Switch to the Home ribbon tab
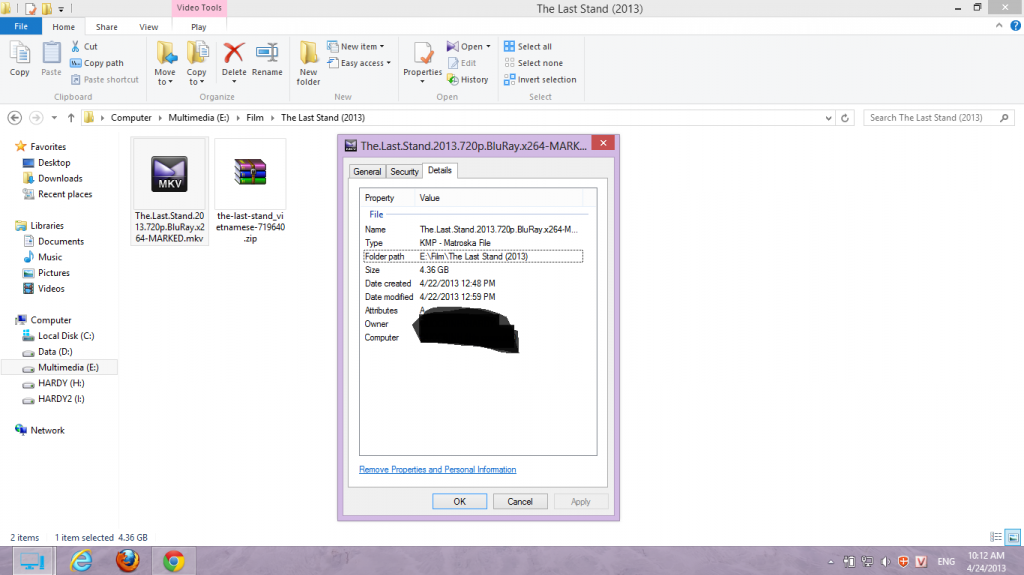The width and height of the screenshot is (1024, 575). click(x=63, y=27)
